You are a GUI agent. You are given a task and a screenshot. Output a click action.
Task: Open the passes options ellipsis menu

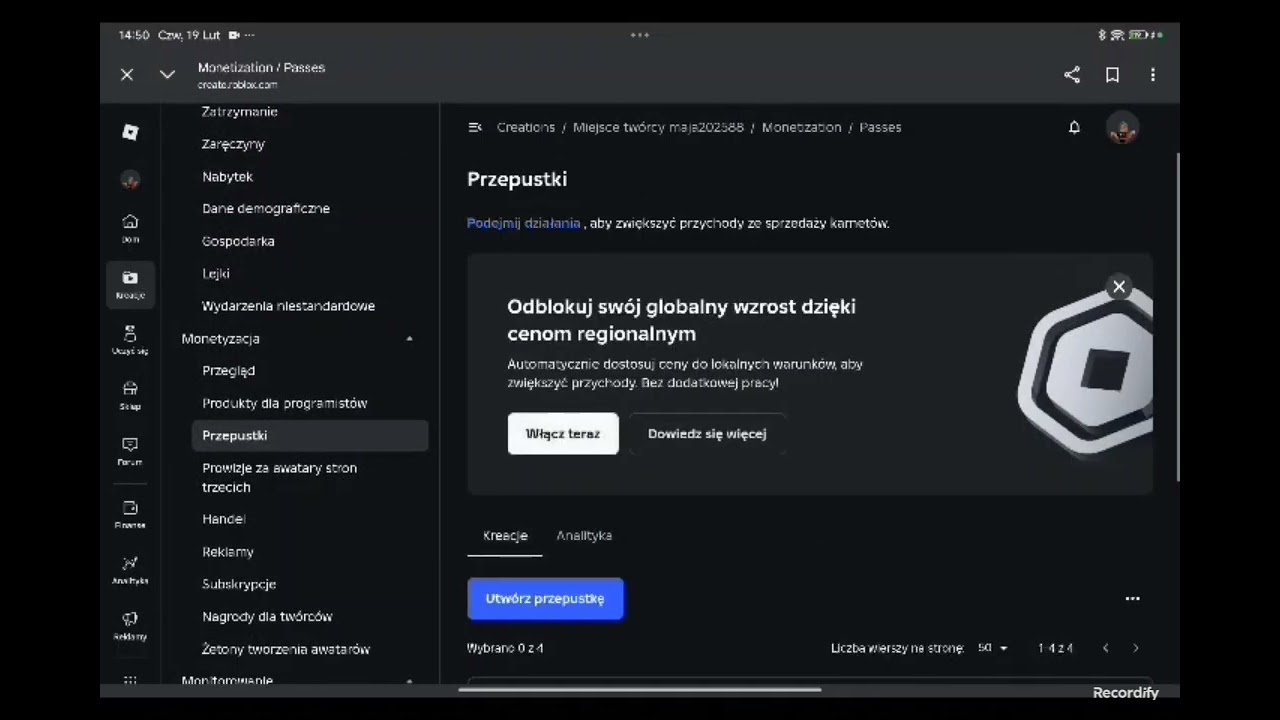(1132, 598)
